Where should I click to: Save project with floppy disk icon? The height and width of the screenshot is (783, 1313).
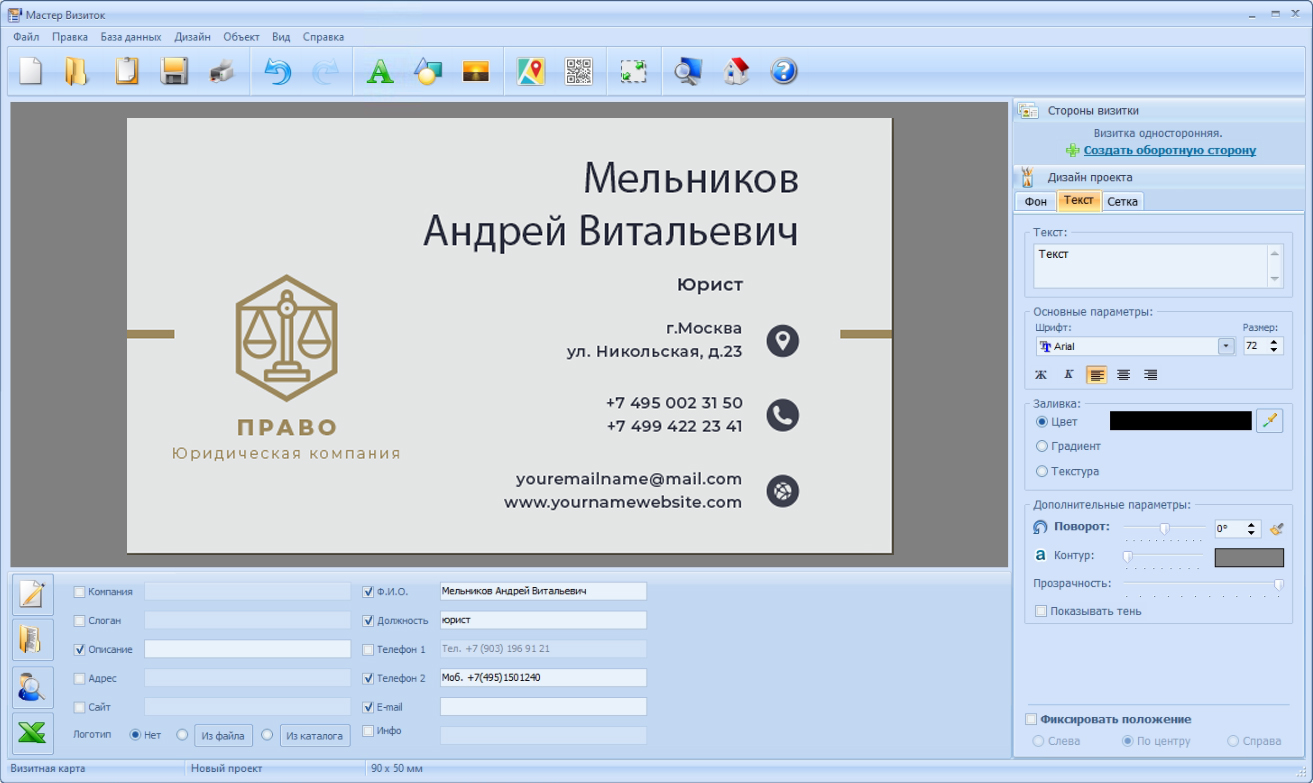174,71
